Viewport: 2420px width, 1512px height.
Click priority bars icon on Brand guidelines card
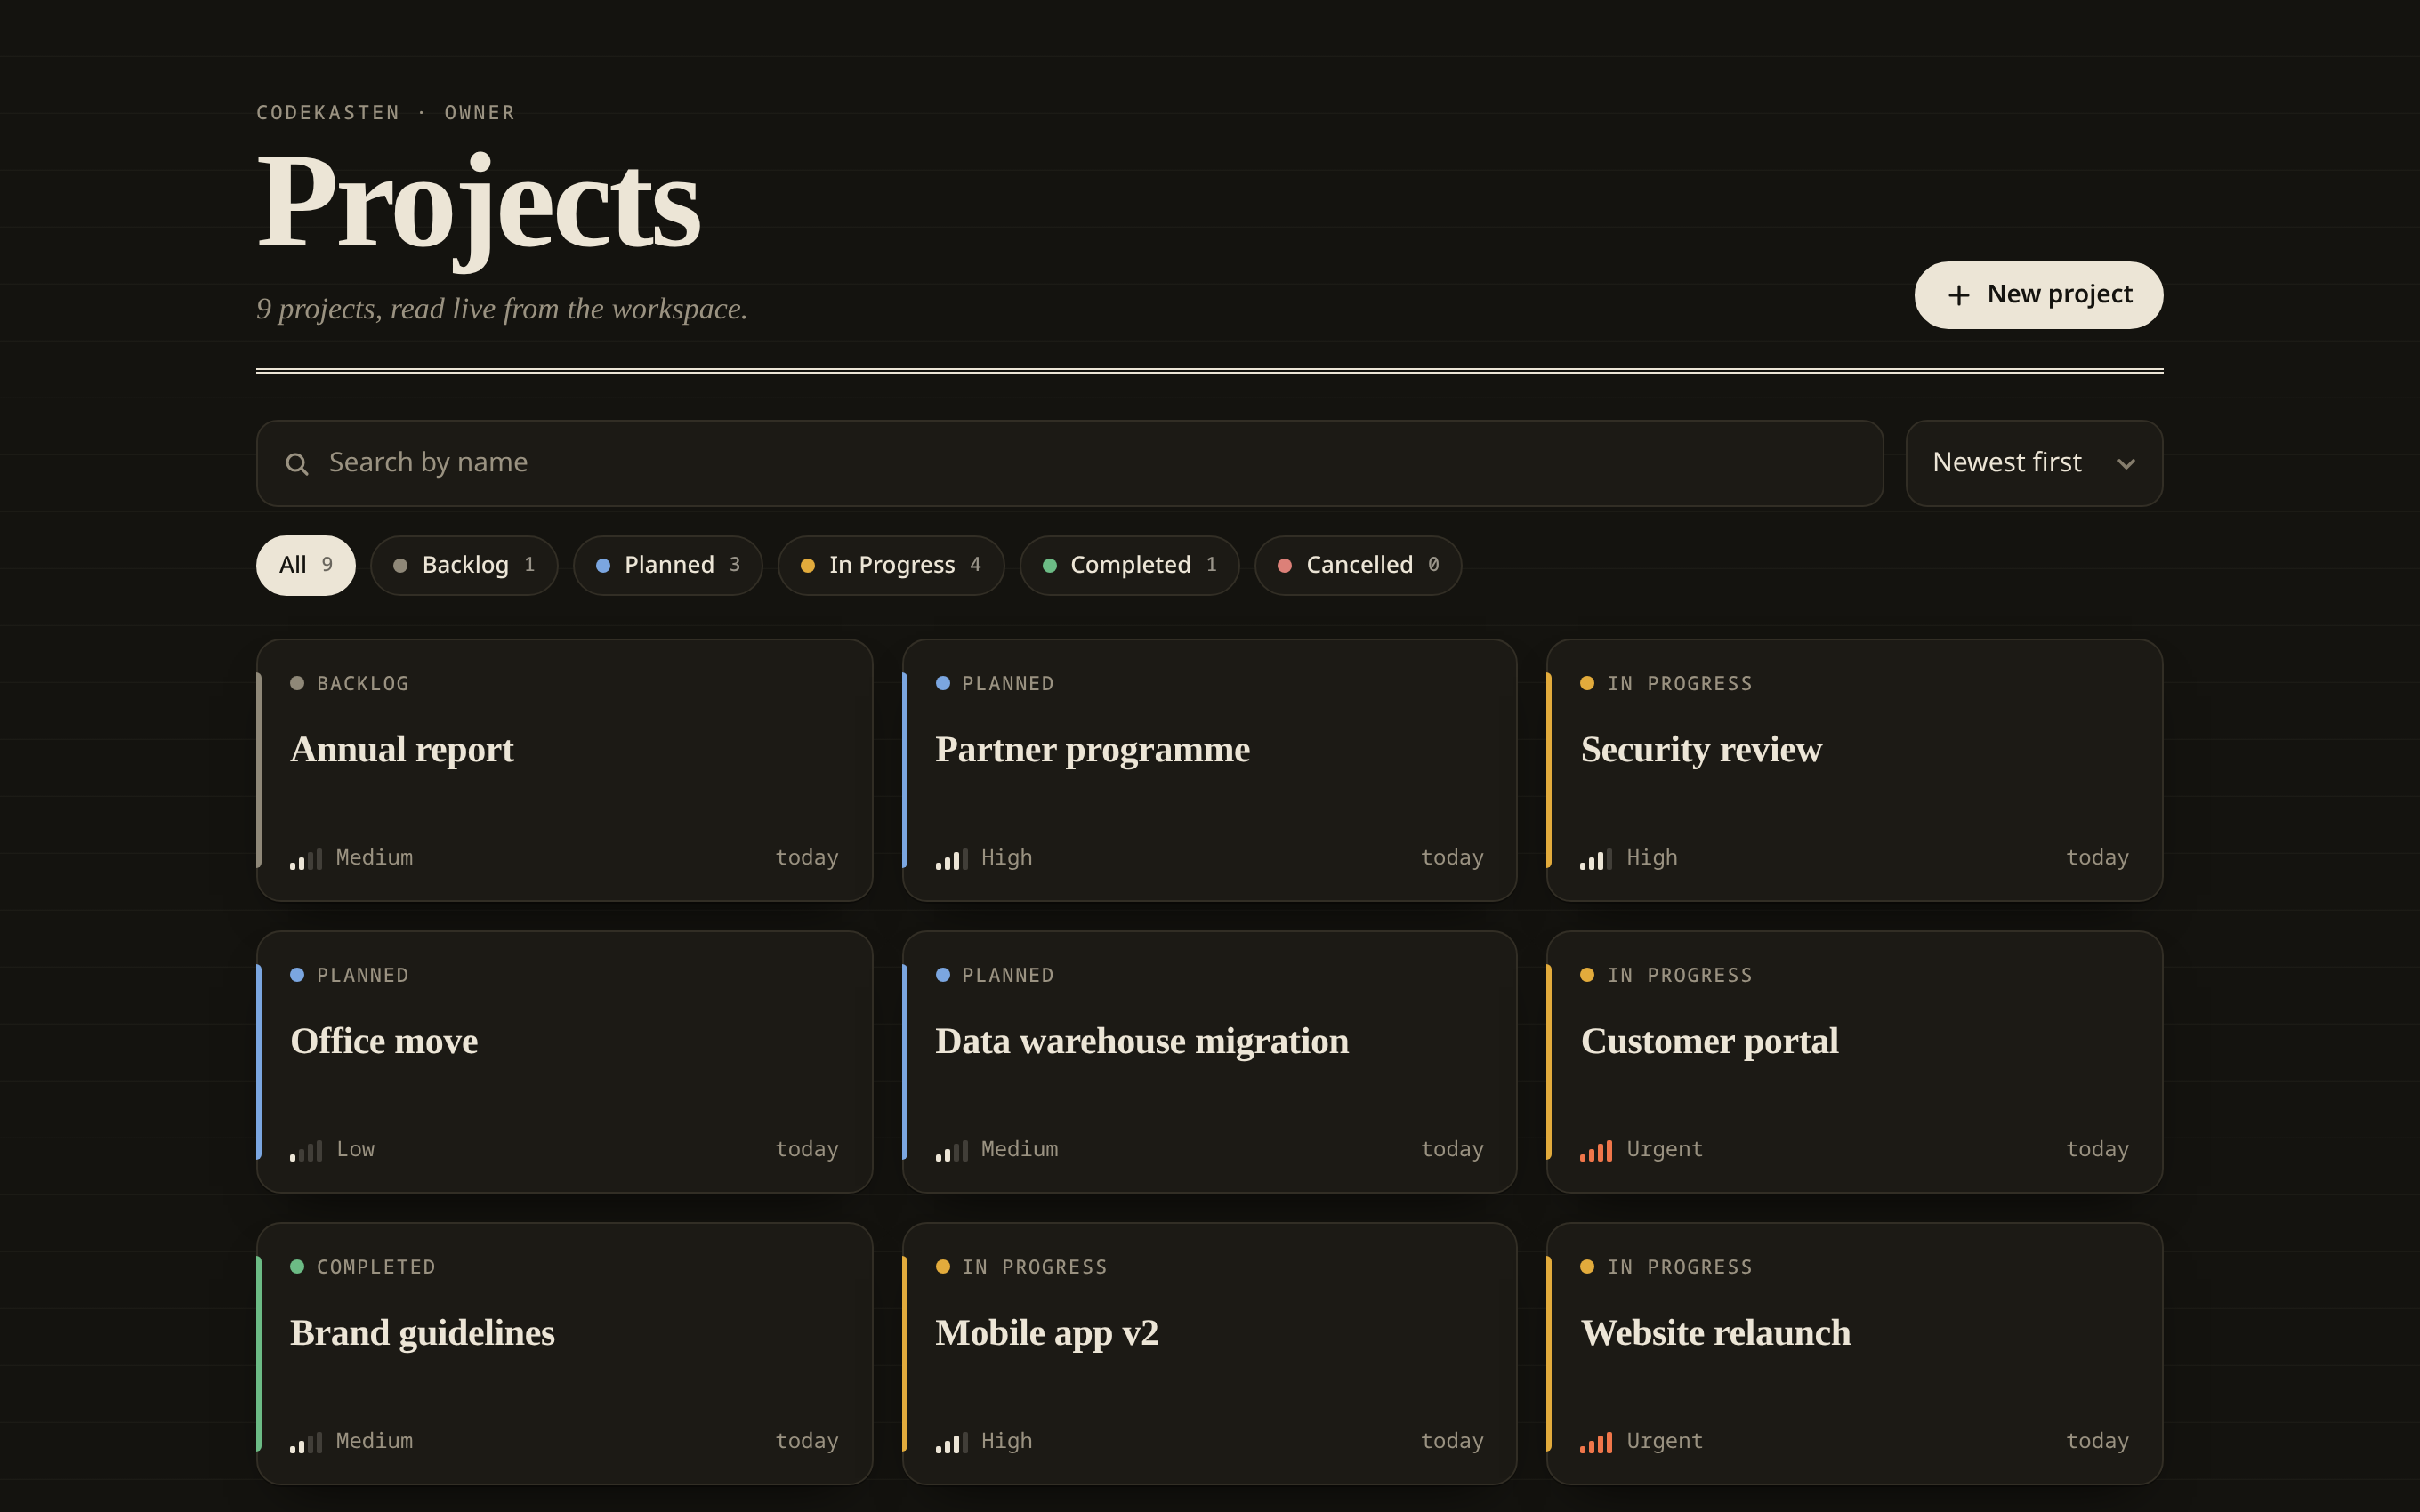[306, 1443]
